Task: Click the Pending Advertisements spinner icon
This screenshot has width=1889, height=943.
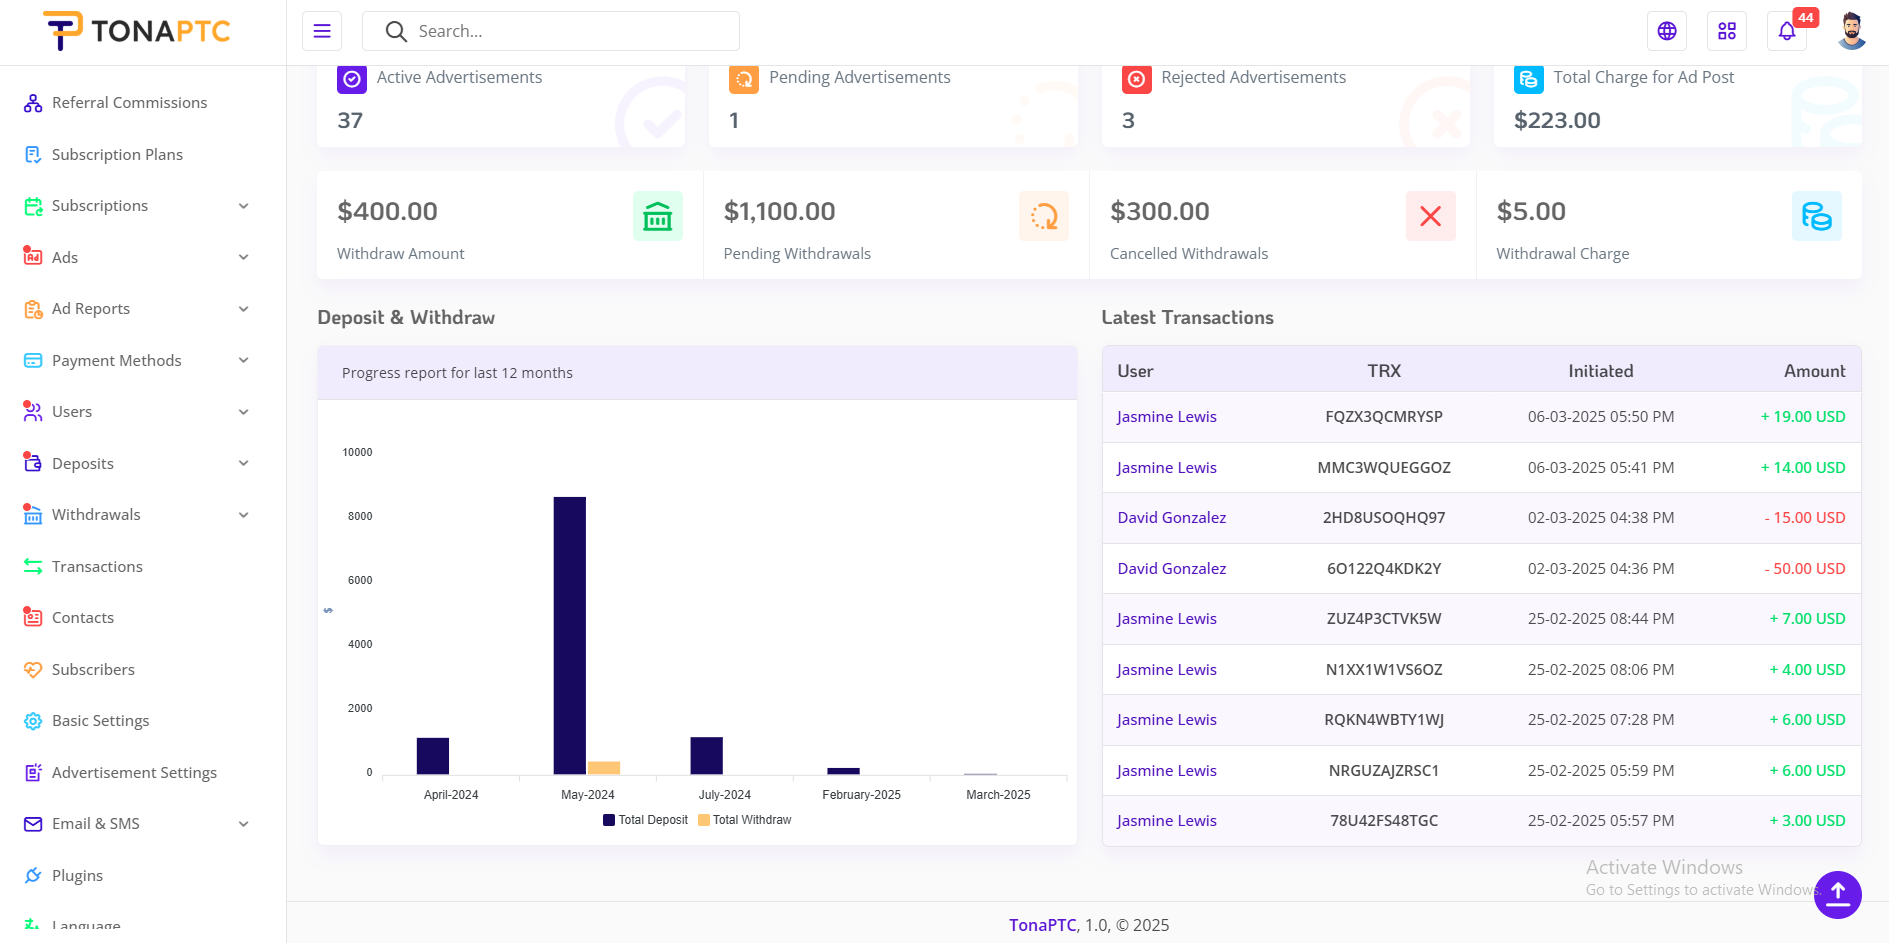Action: 744,78
